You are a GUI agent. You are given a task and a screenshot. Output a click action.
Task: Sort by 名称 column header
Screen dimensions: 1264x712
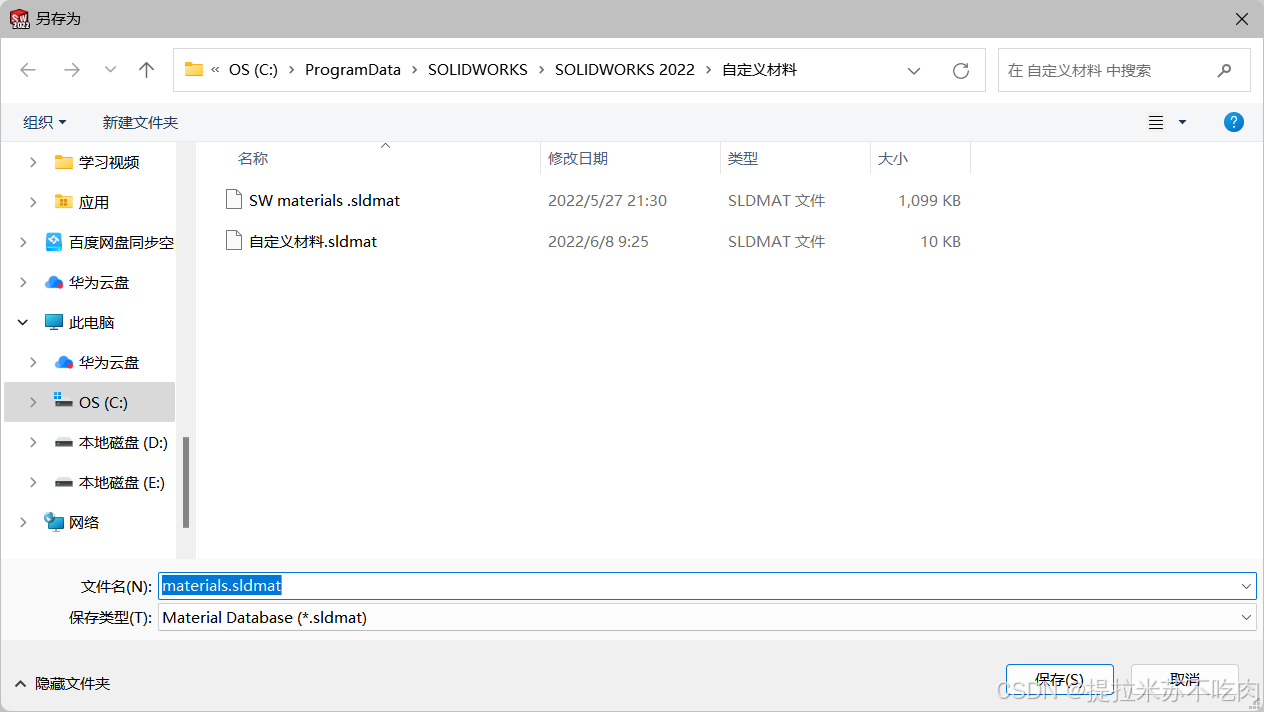click(x=253, y=158)
